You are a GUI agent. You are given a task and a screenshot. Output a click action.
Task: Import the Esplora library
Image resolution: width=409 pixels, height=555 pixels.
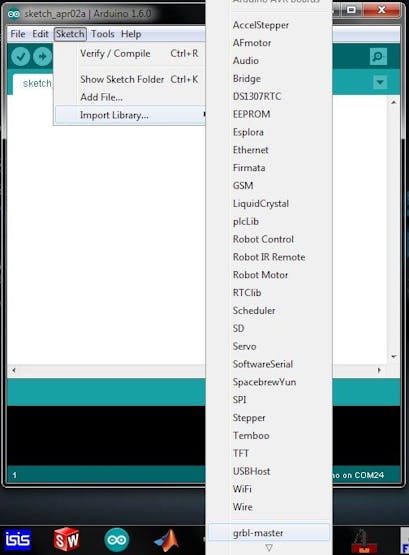point(248,132)
